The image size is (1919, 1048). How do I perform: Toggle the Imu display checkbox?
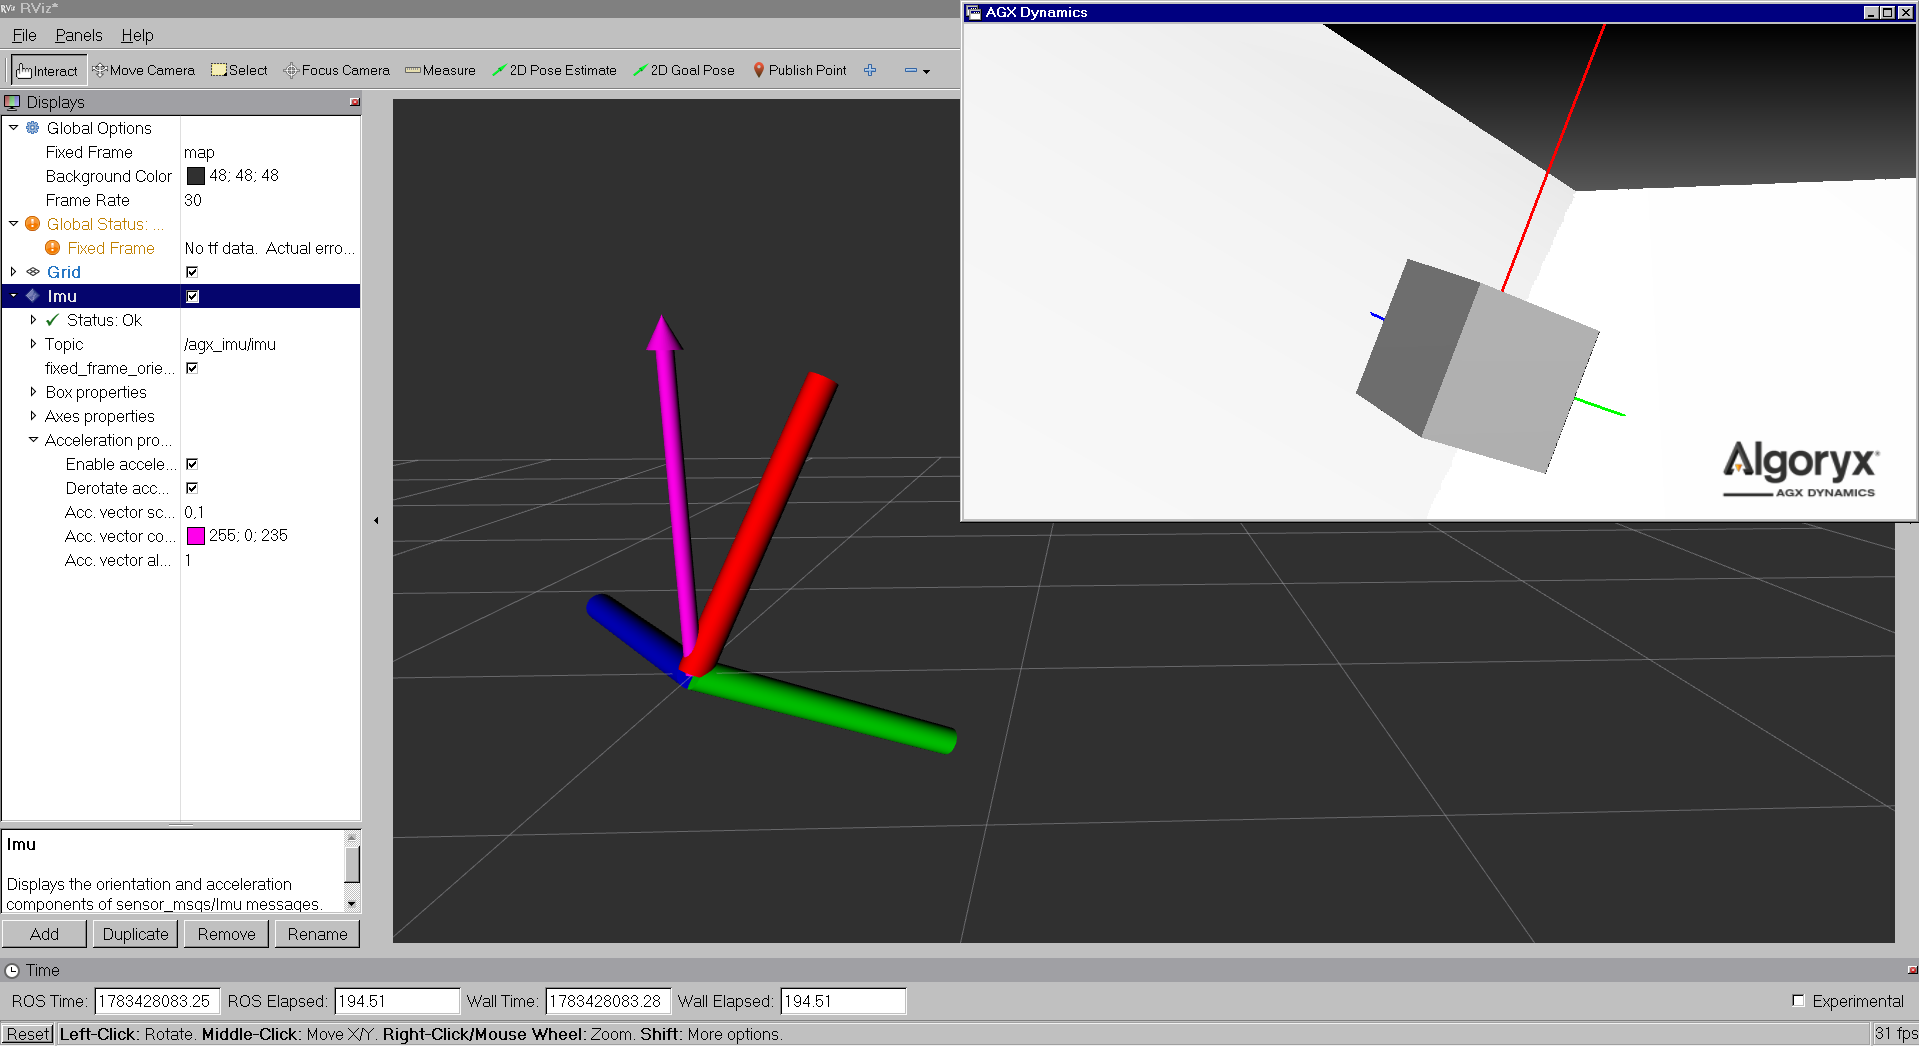pyautogui.click(x=192, y=296)
